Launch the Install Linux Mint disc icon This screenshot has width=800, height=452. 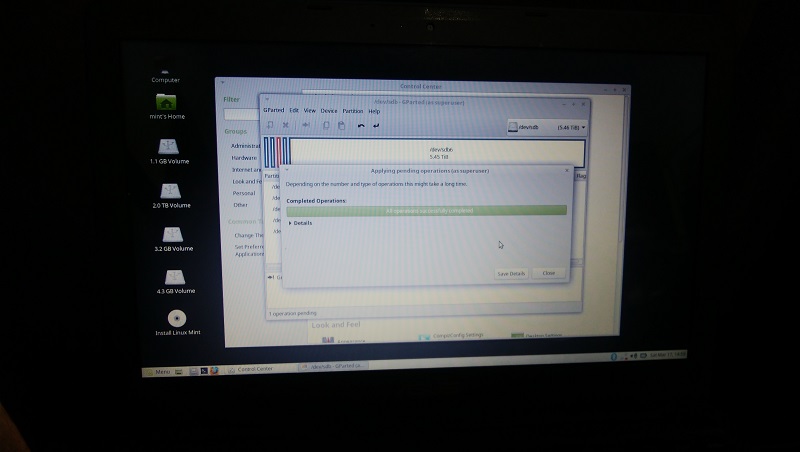pos(177,318)
